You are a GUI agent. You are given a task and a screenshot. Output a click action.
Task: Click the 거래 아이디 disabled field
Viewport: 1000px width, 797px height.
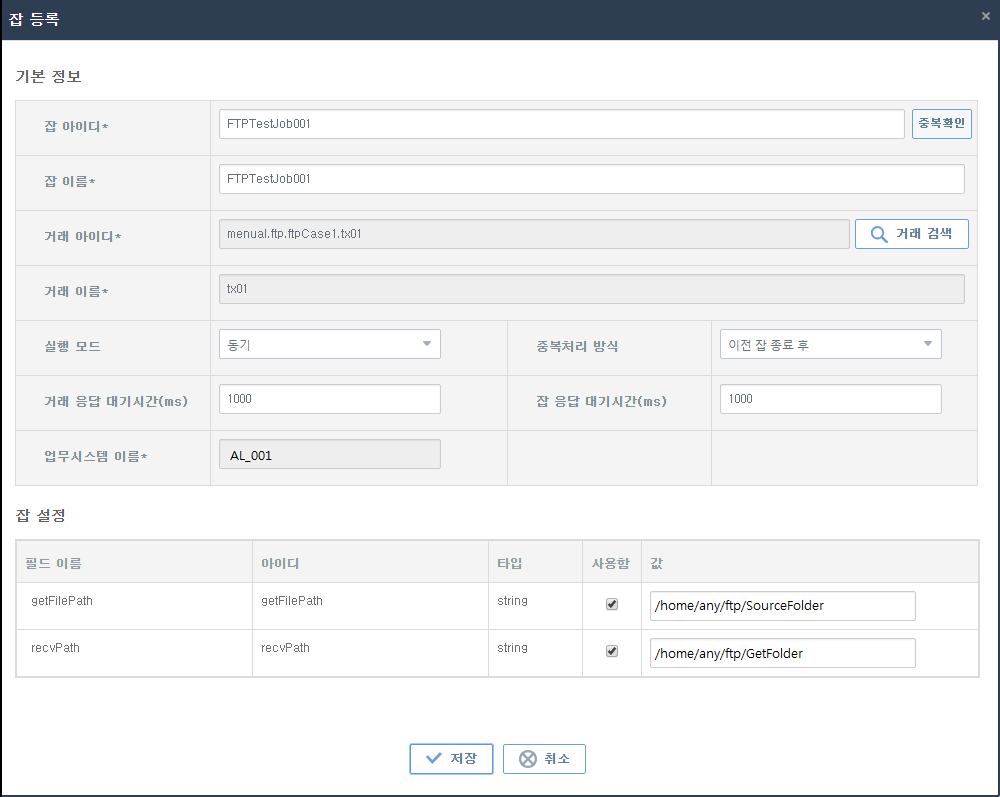point(533,234)
